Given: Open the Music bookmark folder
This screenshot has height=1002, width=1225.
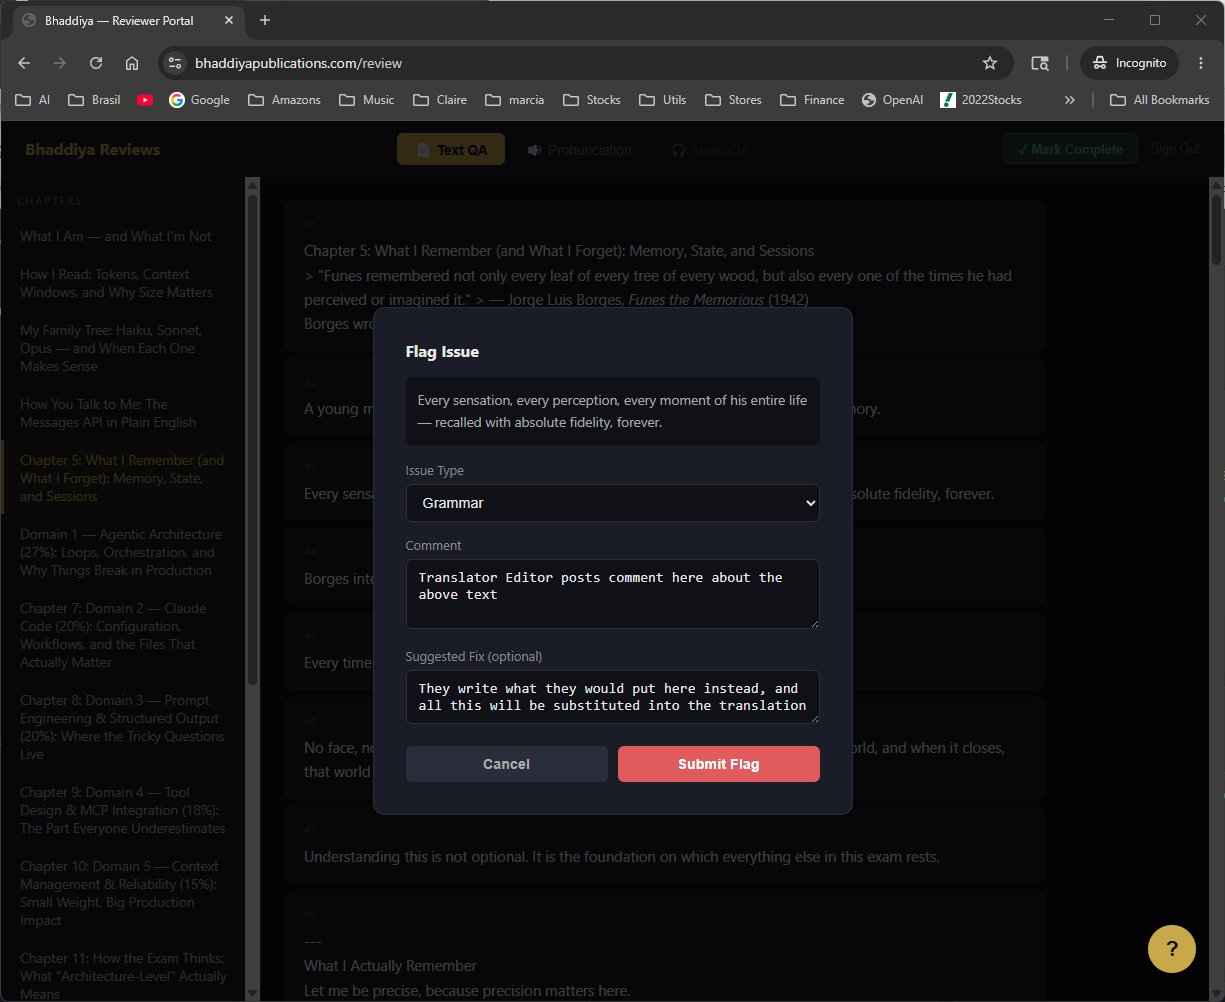Looking at the screenshot, I should [x=367, y=100].
